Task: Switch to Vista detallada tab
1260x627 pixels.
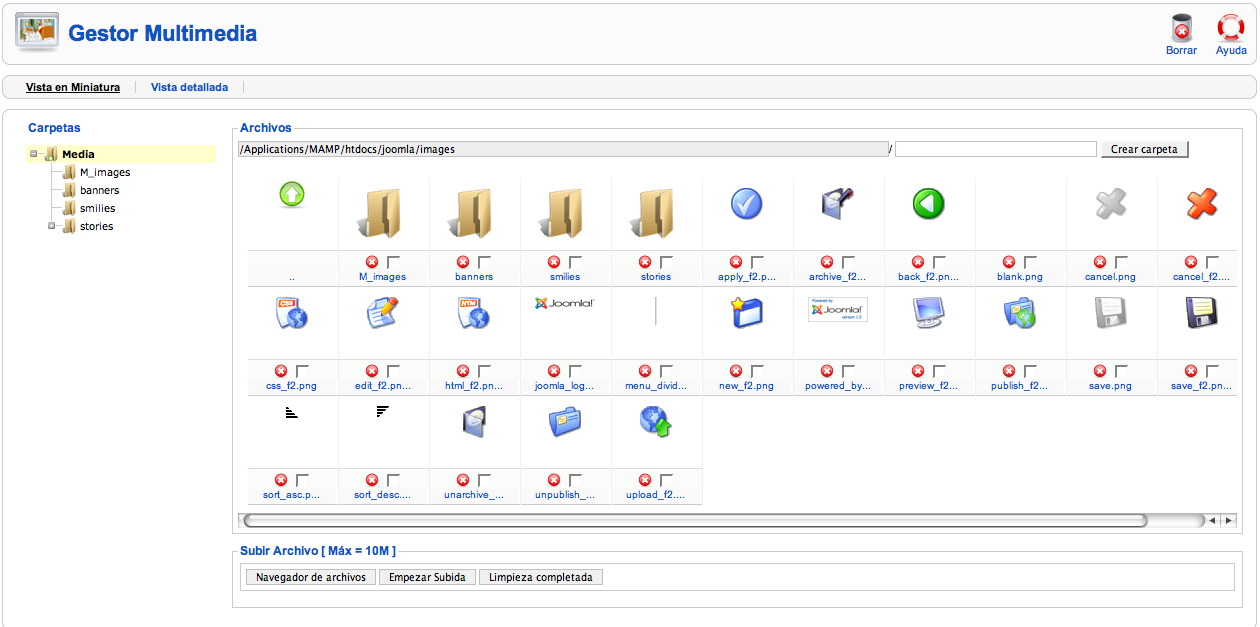Action: coord(189,87)
